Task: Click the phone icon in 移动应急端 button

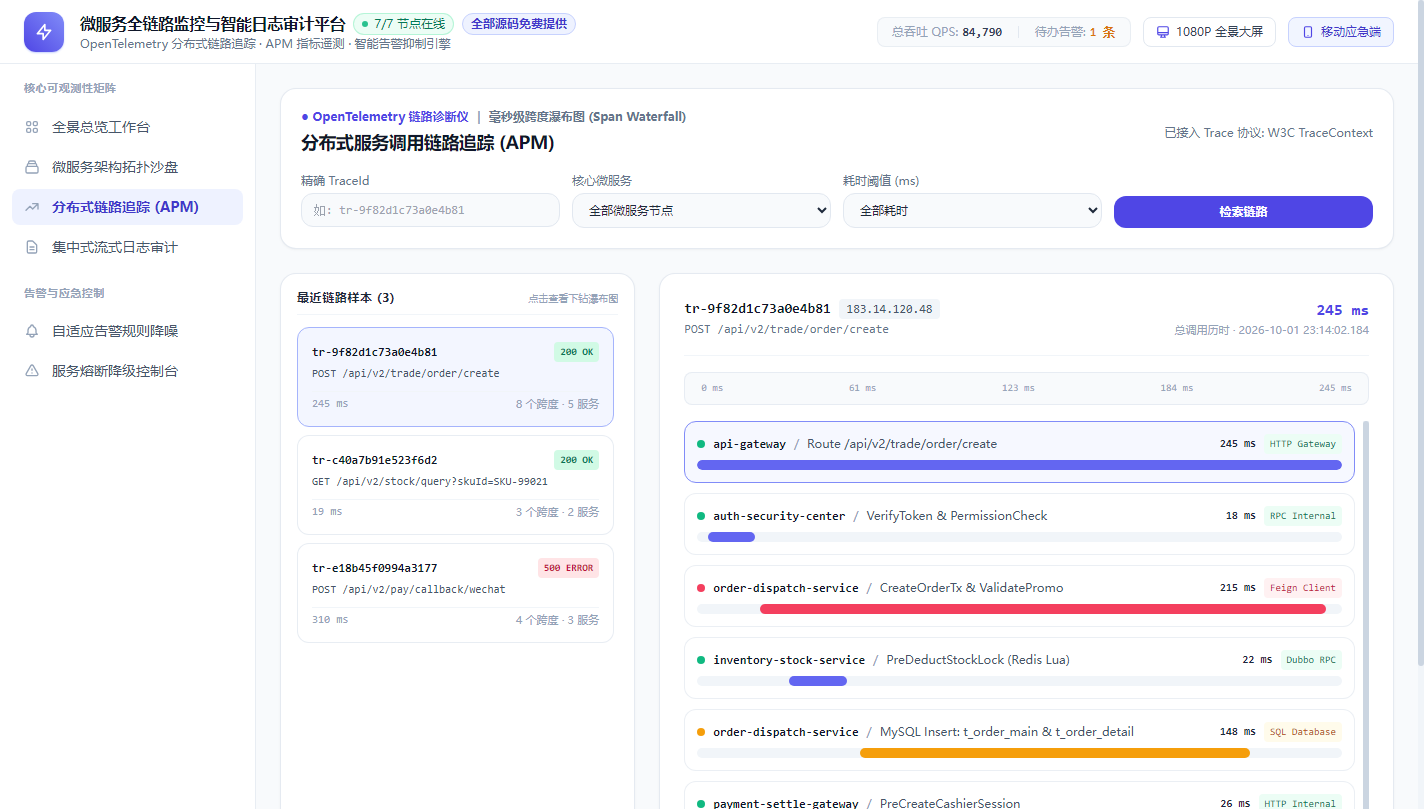Action: click(1308, 32)
